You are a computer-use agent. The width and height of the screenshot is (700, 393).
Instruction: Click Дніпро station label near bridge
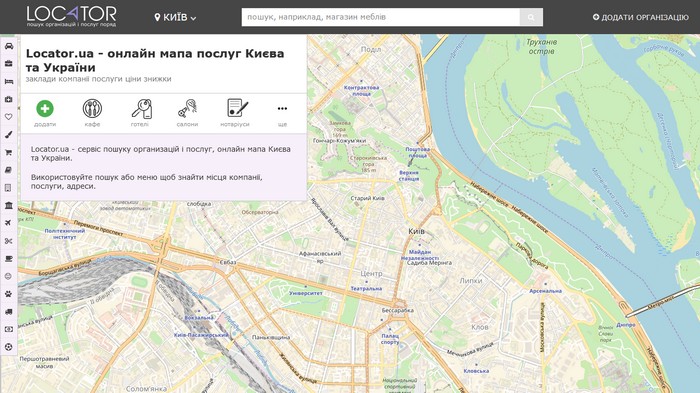pos(626,325)
